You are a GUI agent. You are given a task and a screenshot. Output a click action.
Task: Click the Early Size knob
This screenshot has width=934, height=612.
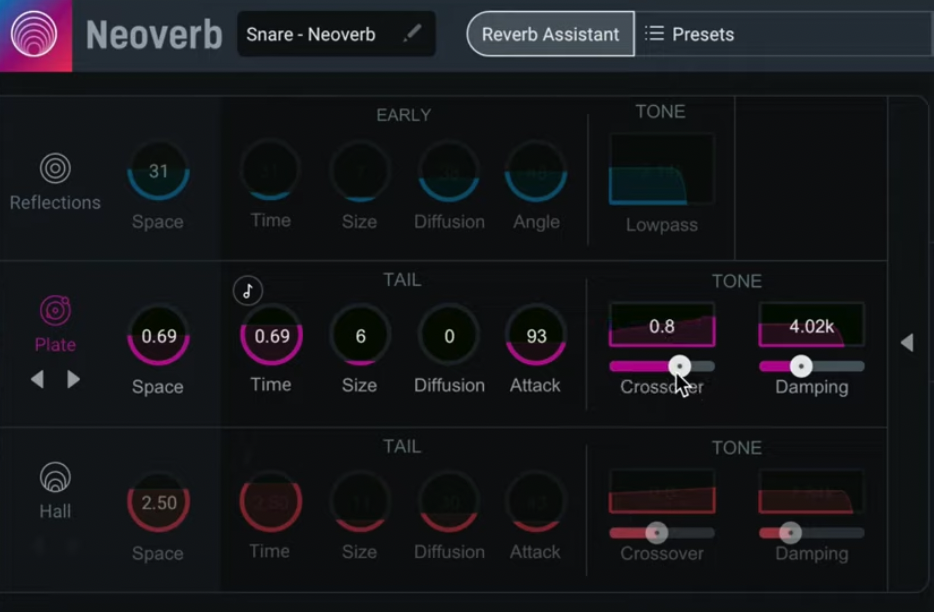pyautogui.click(x=360, y=171)
